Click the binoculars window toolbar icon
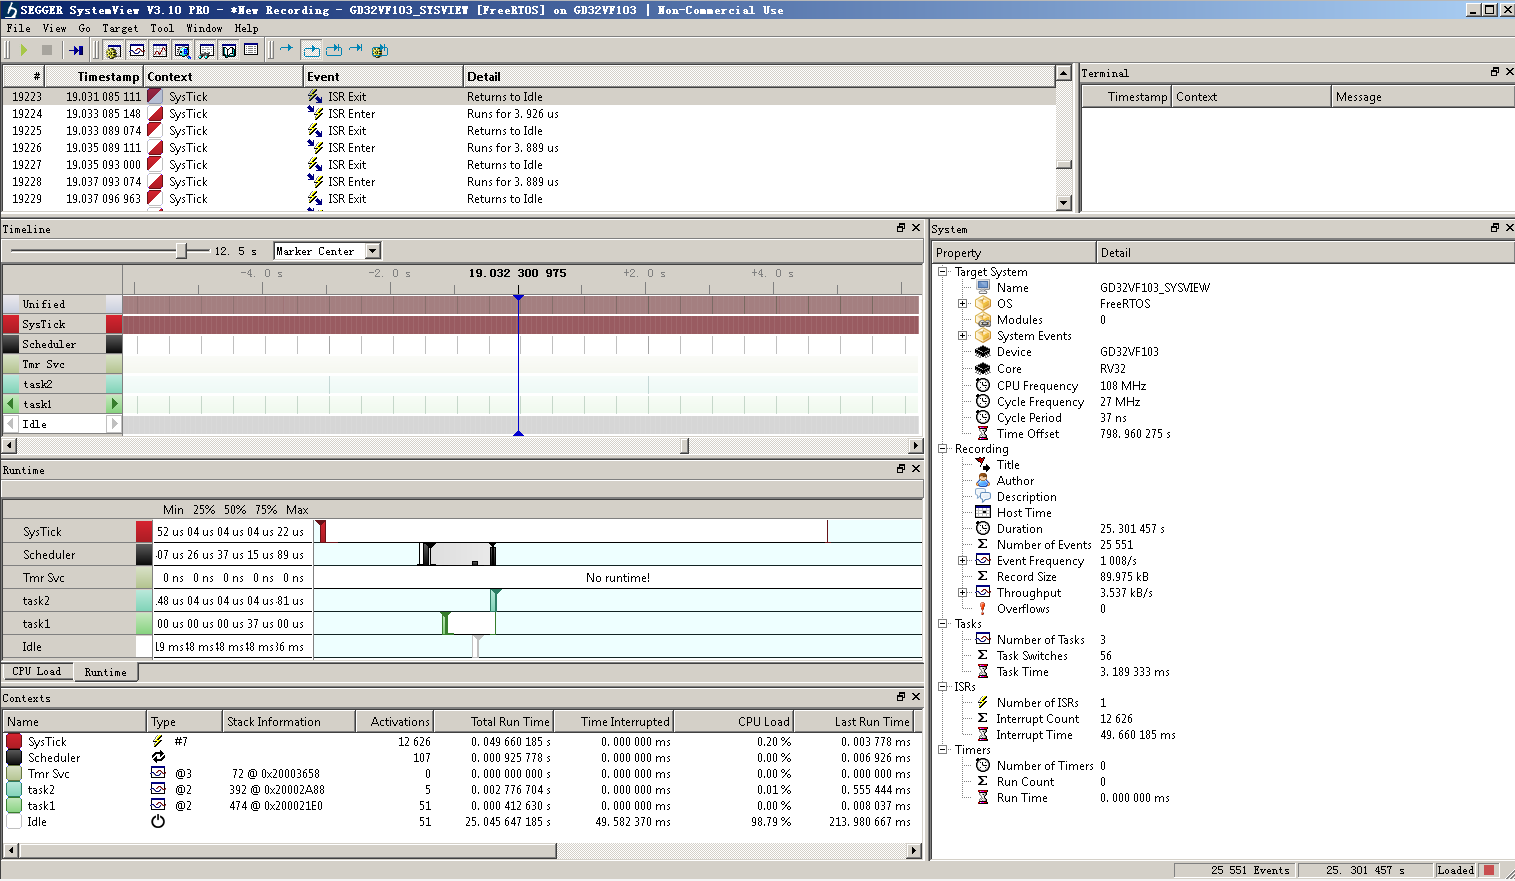 click(x=206, y=50)
